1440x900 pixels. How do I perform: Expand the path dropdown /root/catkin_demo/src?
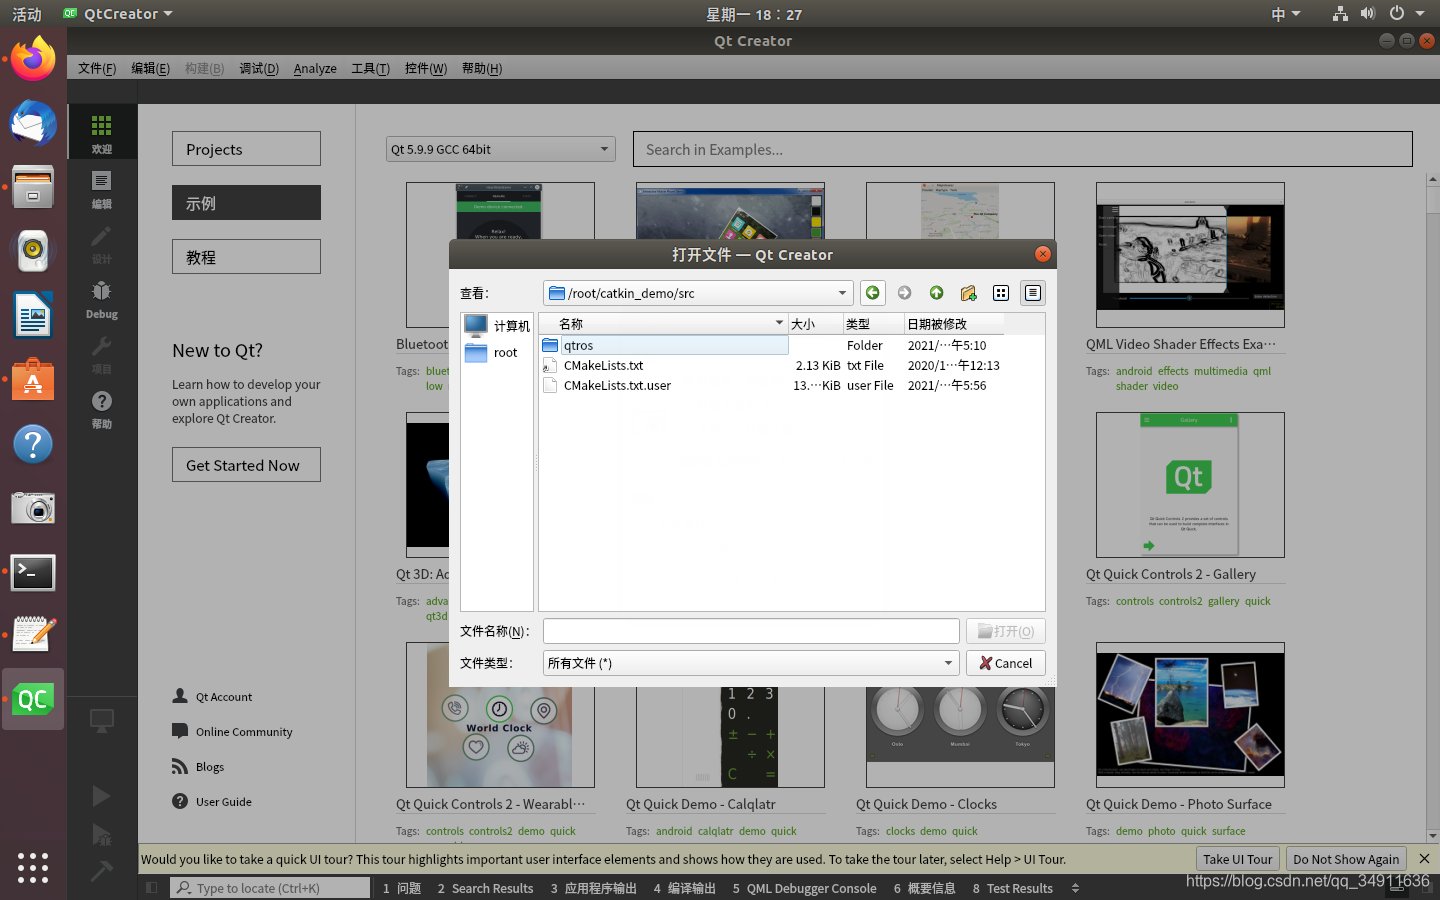(698, 293)
